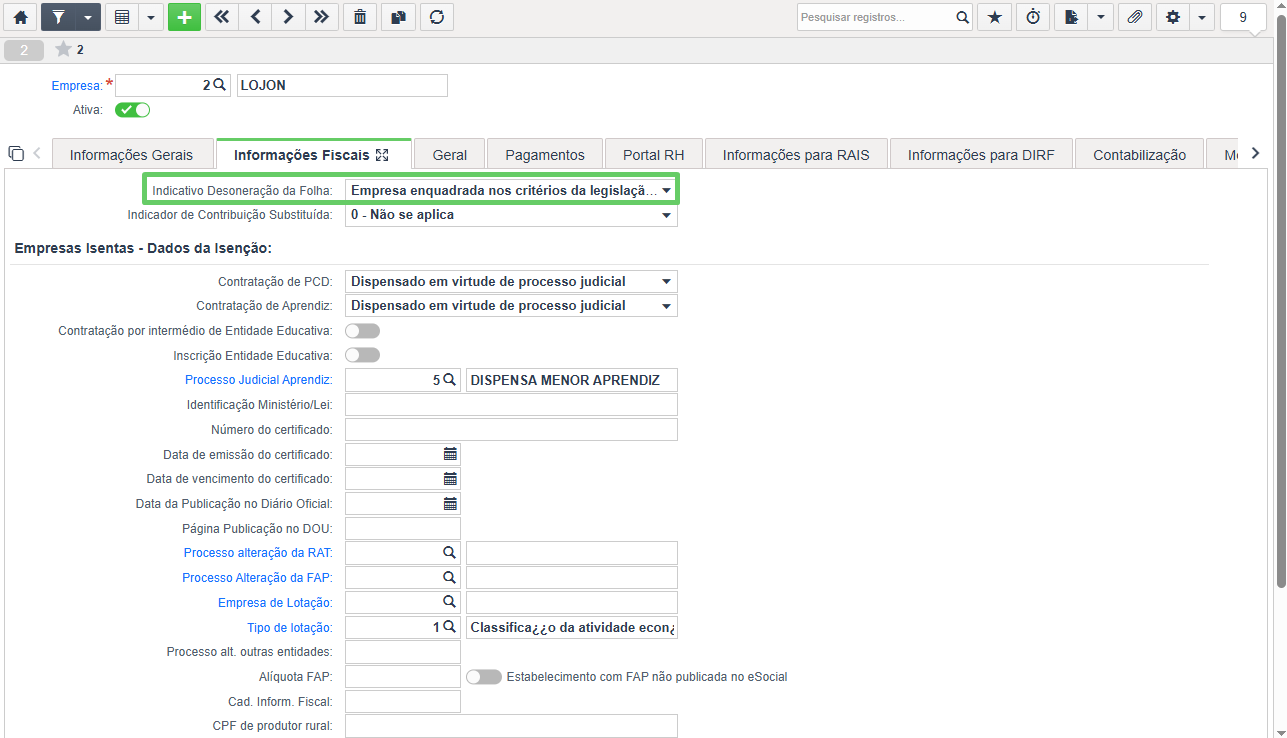The height and width of the screenshot is (738, 1287).
Task: Open the settings gear
Action: [x=1172, y=17]
